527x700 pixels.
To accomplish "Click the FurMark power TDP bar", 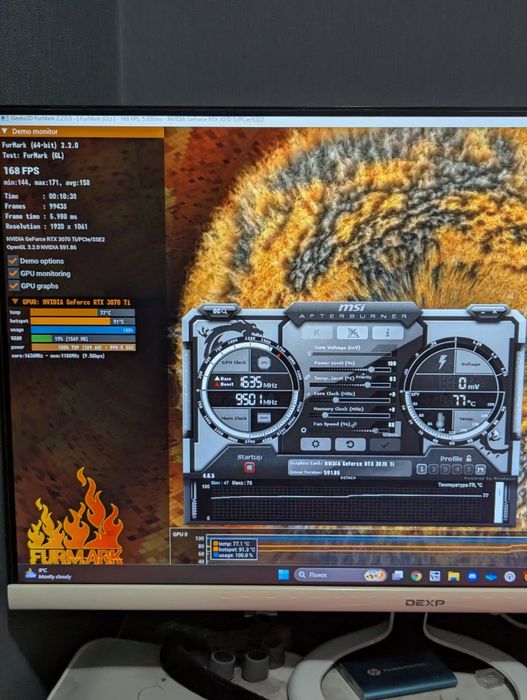I will coord(83,347).
